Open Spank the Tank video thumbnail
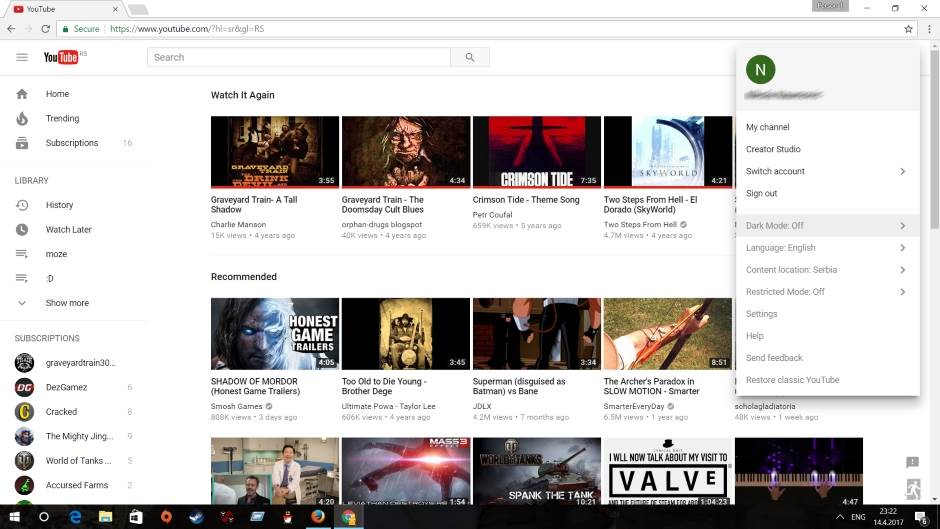 tap(537, 471)
